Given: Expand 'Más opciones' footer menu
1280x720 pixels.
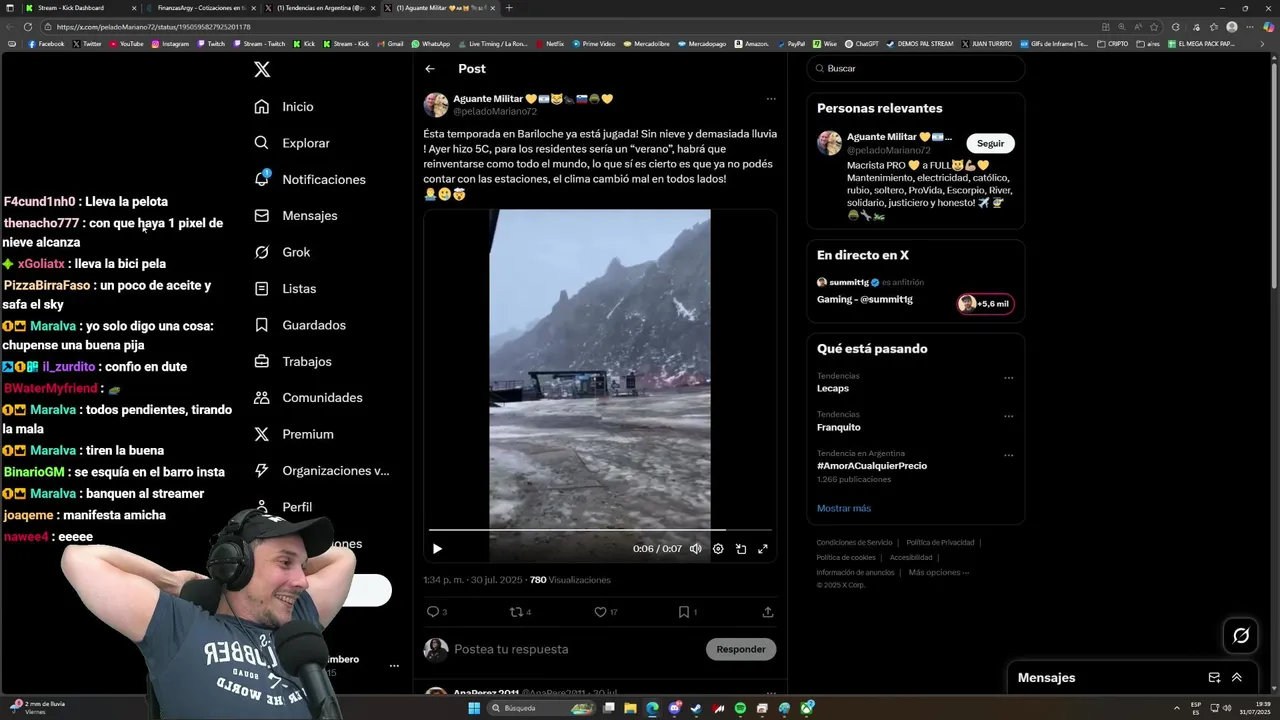Looking at the screenshot, I should click(x=939, y=572).
